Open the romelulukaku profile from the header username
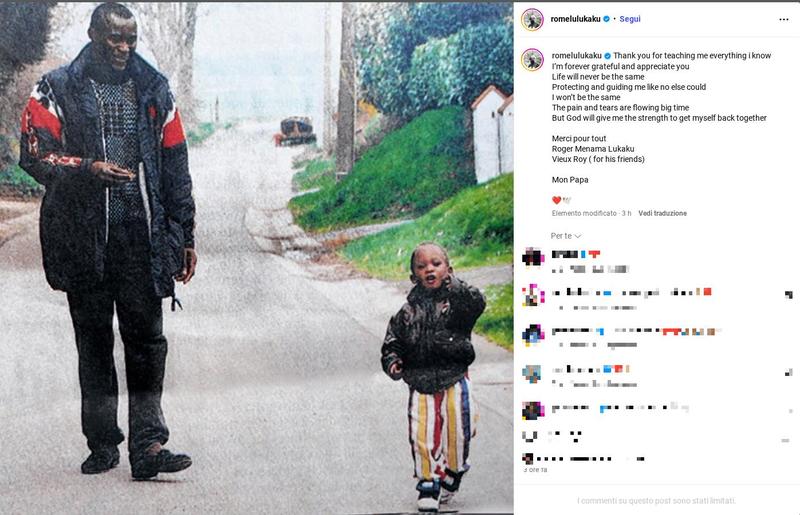Screen dimensions: 800x515 click(576, 19)
